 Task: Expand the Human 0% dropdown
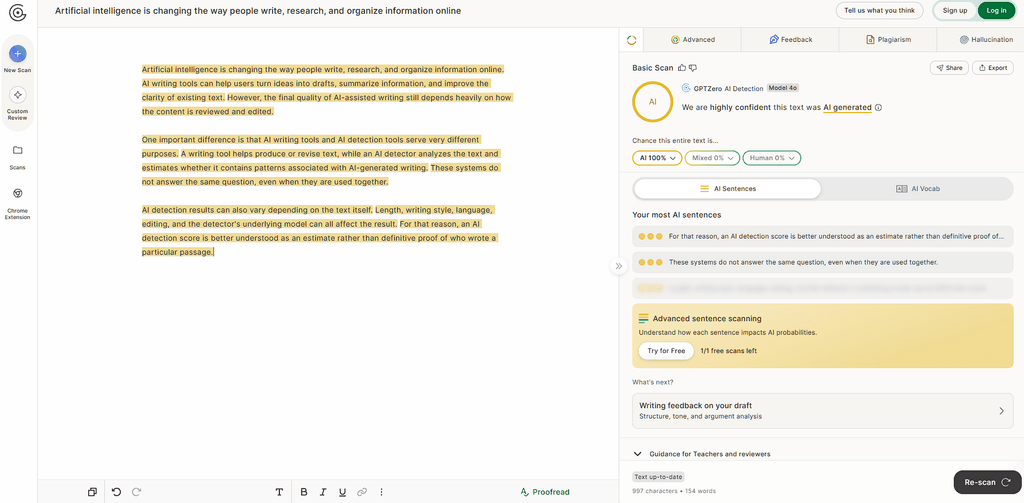(771, 158)
